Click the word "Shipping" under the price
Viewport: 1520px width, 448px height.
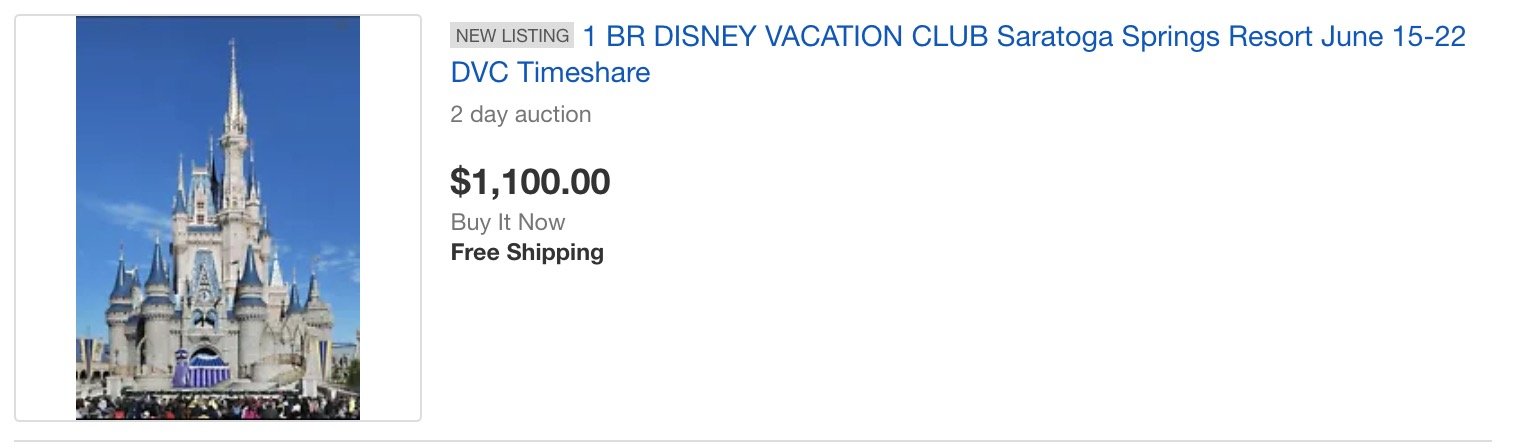click(x=558, y=252)
